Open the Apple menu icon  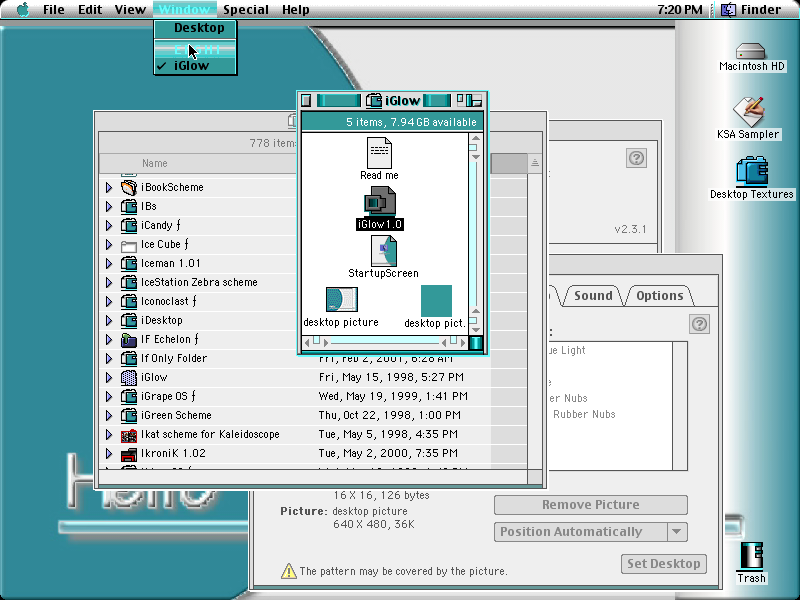point(23,9)
